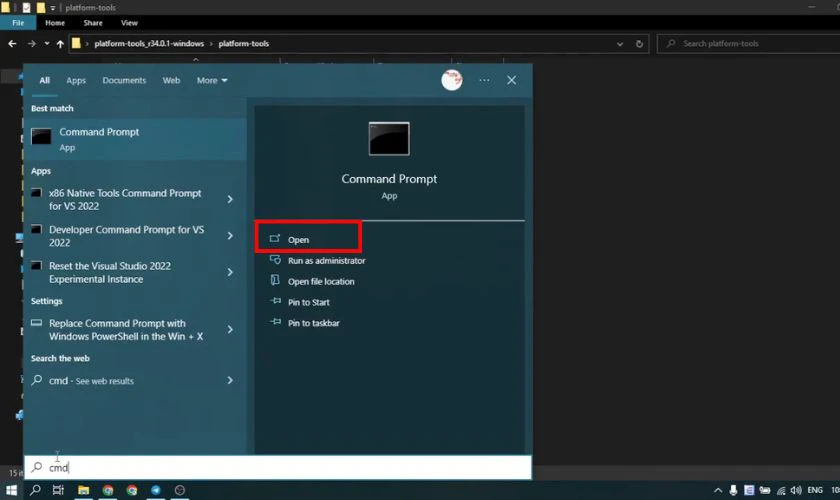Image resolution: width=840 pixels, height=500 pixels.
Task: Expand the cmd web results chevron
Action: 230,380
